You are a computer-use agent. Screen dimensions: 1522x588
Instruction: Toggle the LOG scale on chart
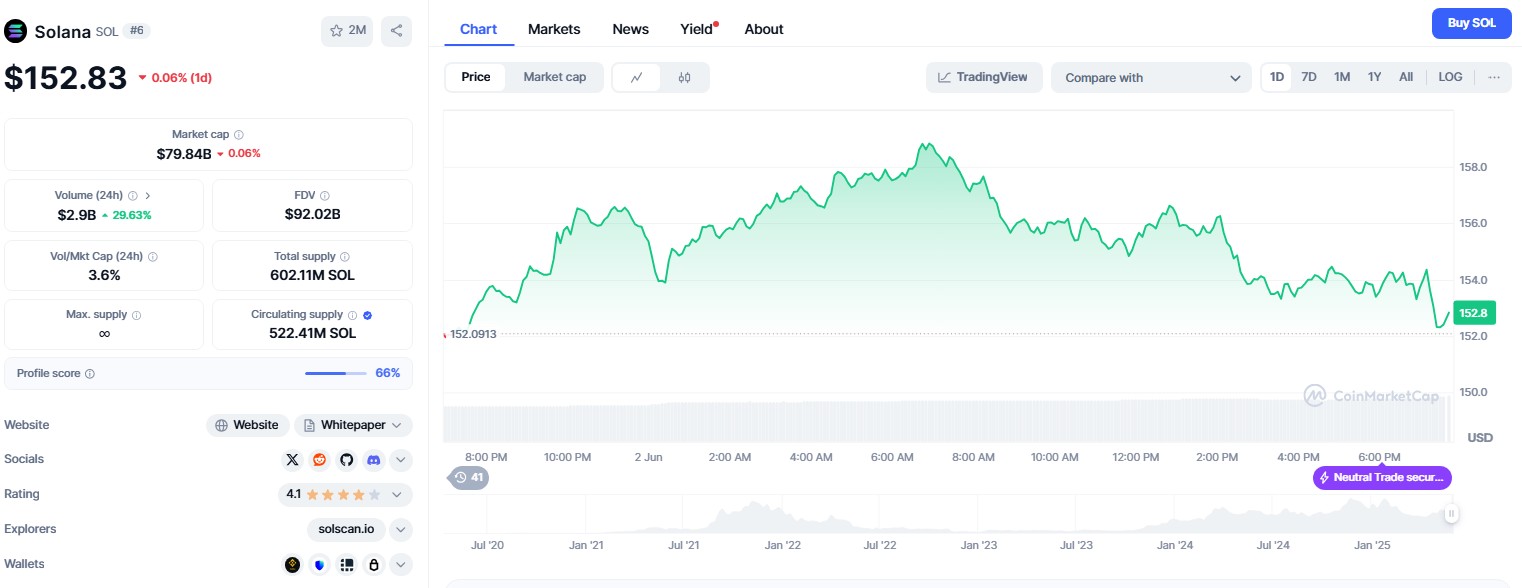coord(1450,77)
